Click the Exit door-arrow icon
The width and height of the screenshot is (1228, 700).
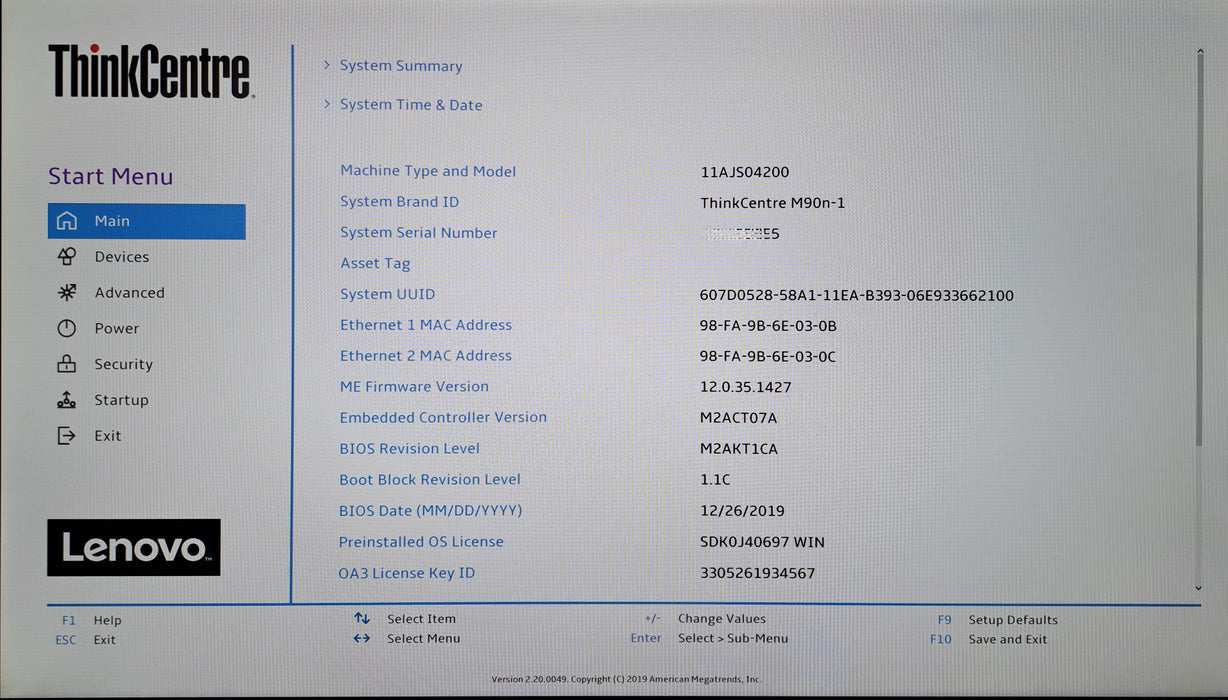point(66,436)
